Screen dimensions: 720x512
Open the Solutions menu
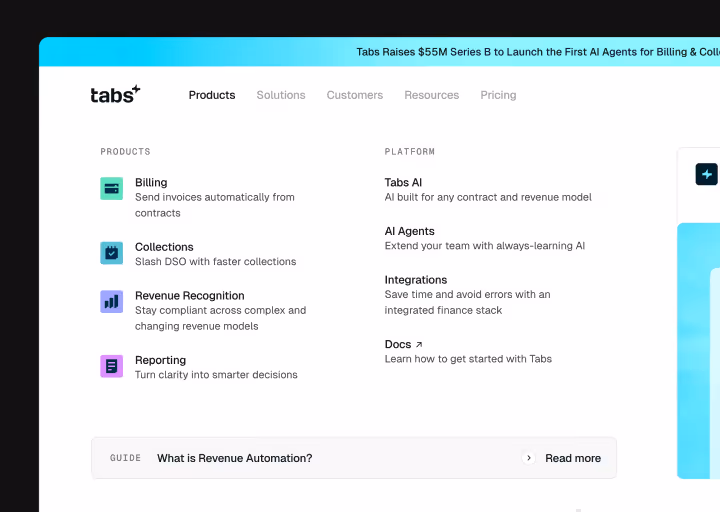[x=281, y=95]
